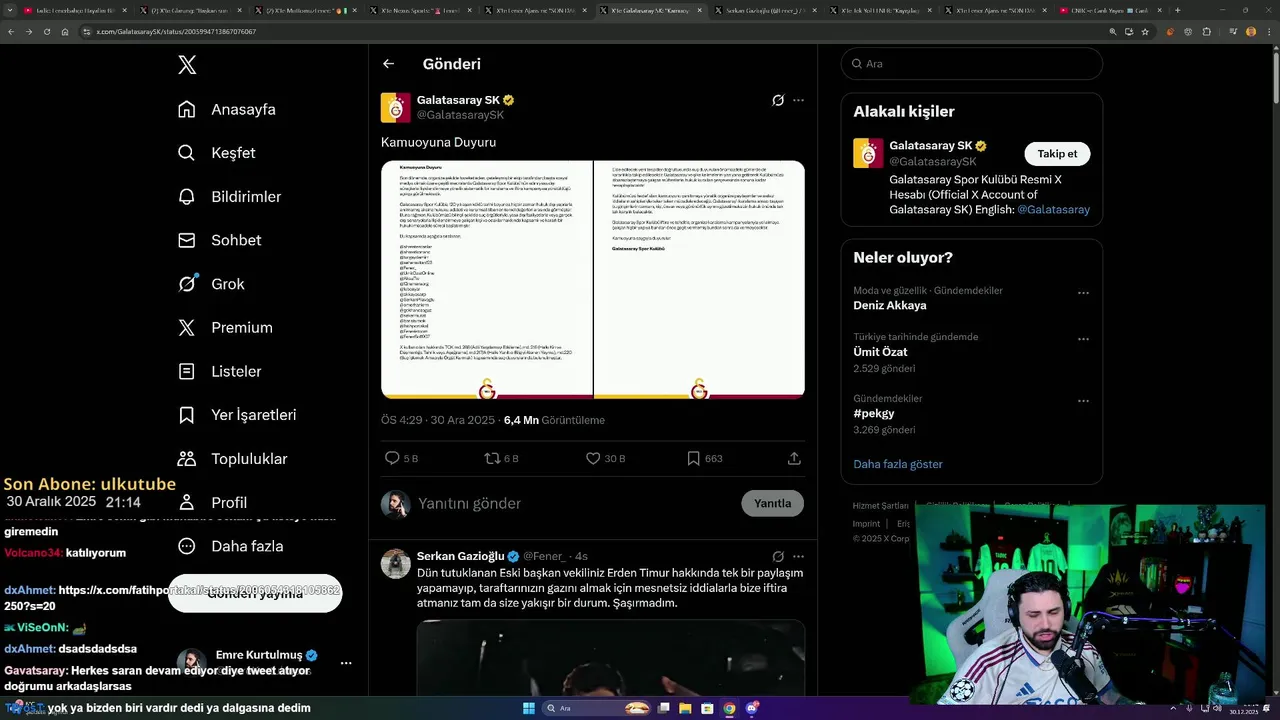Open the Keşfet explore page
The image size is (1280, 720).
tap(216, 153)
